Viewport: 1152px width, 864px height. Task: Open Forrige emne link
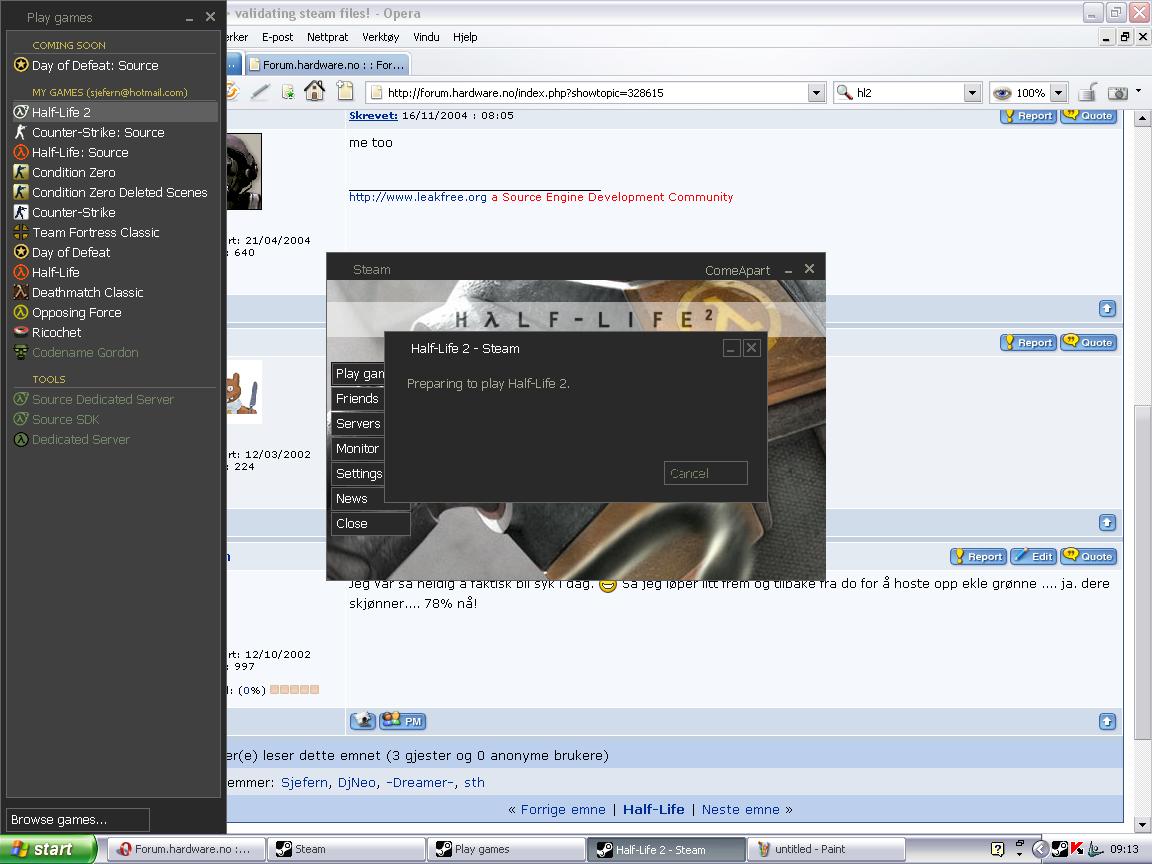tap(563, 809)
